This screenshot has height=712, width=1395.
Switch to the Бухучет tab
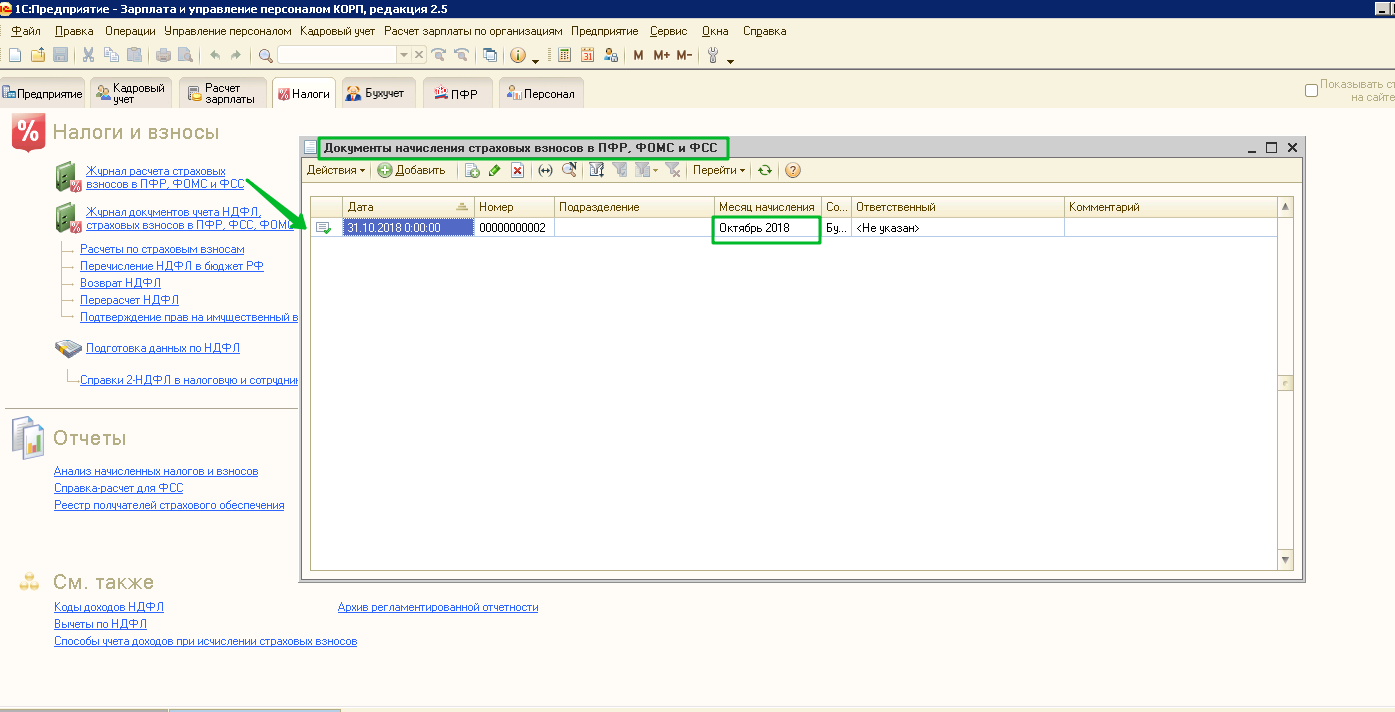376,93
